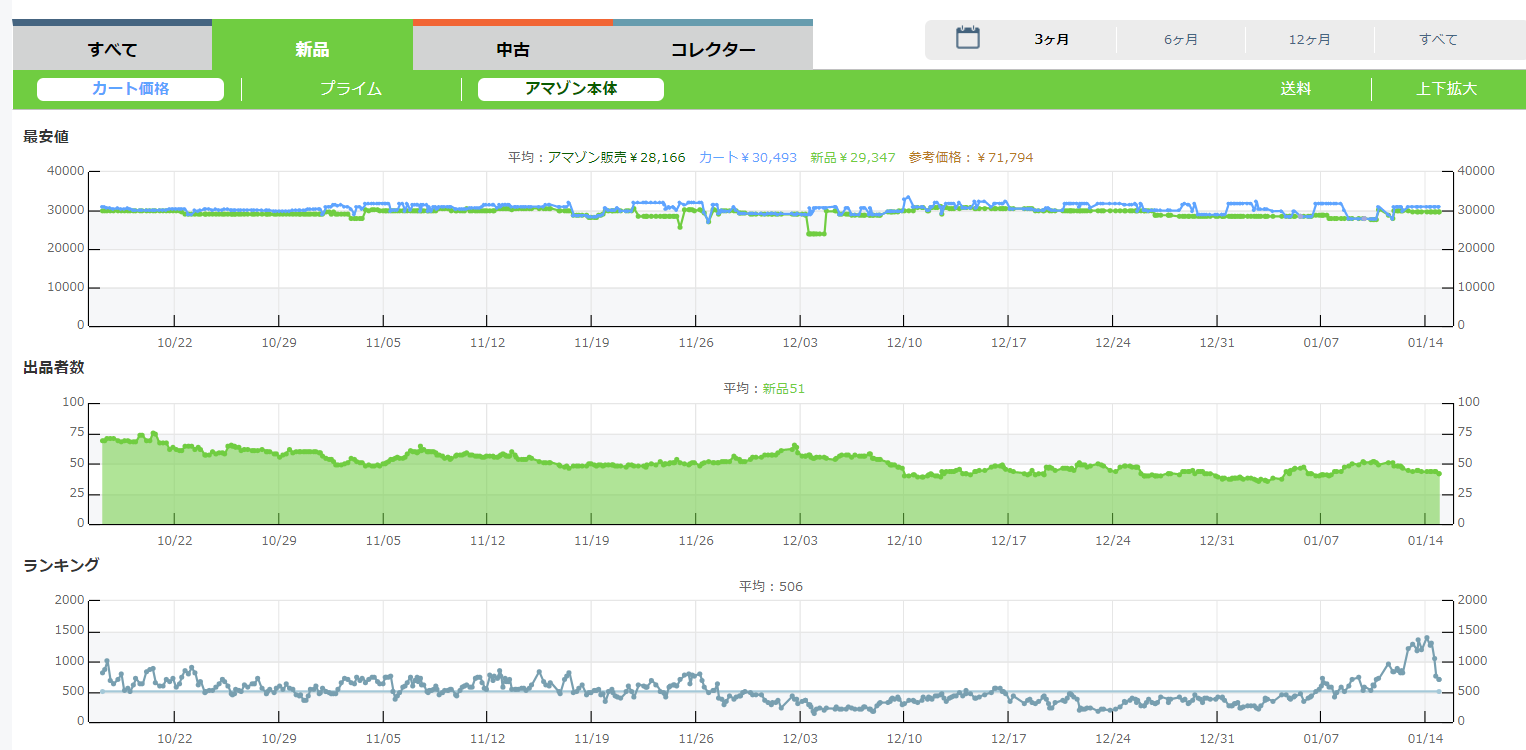The image size is (1526, 750).
Task: Click the 参考価格 ¥71,794 legend label
Action: point(970,158)
